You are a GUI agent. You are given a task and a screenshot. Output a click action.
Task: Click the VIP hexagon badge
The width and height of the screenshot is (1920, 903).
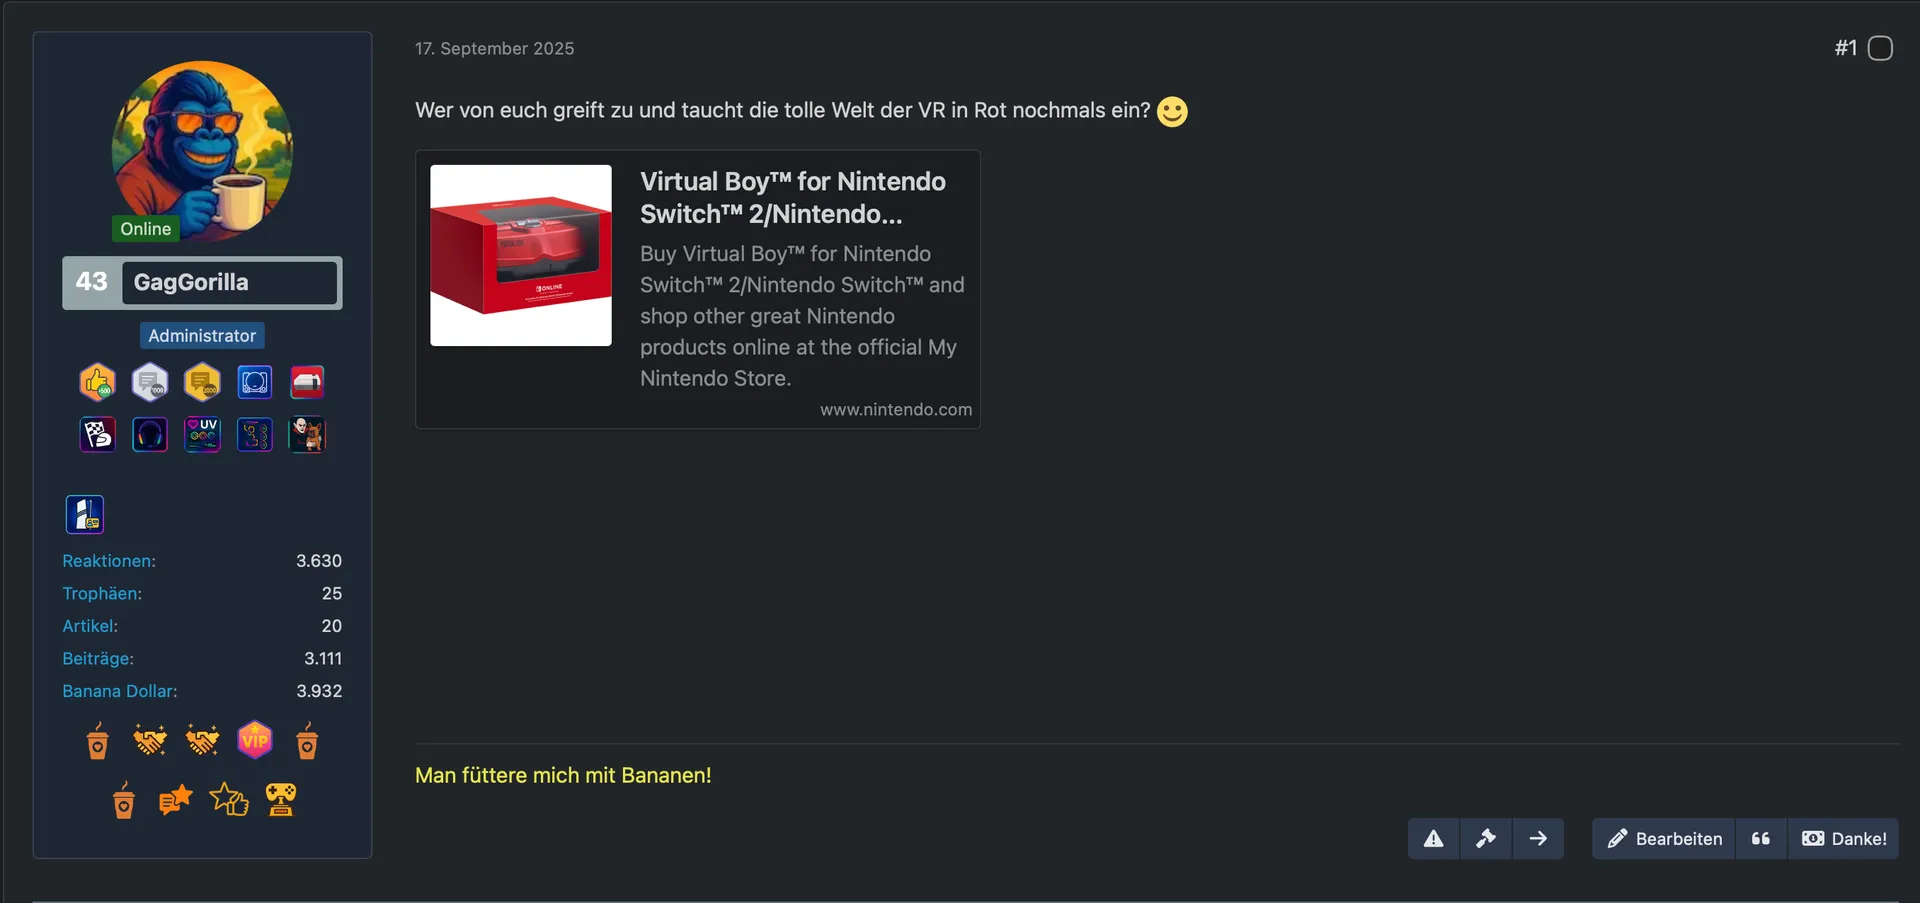[255, 741]
